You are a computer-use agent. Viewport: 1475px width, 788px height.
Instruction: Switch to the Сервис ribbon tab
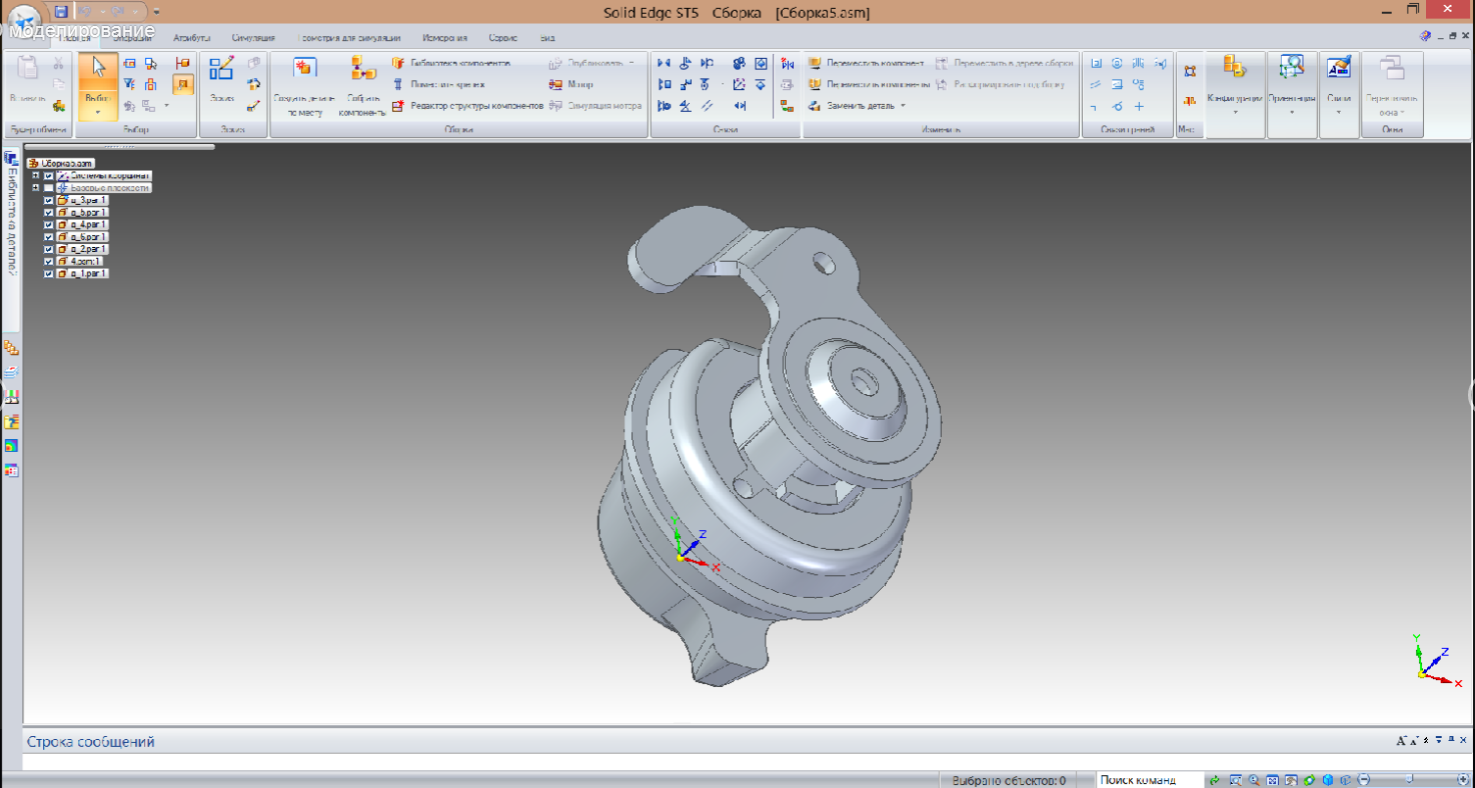pyautogui.click(x=503, y=38)
